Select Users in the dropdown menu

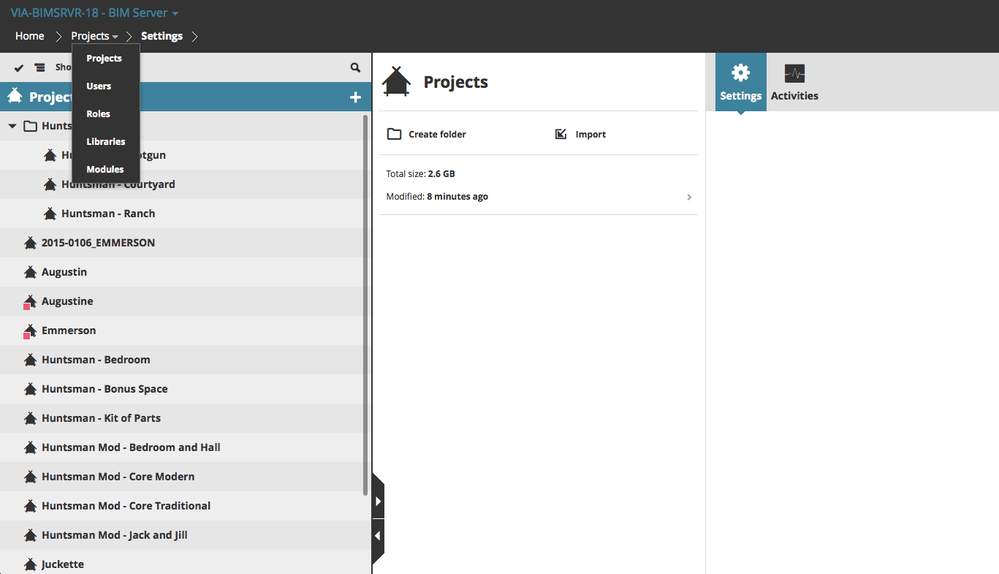click(99, 86)
